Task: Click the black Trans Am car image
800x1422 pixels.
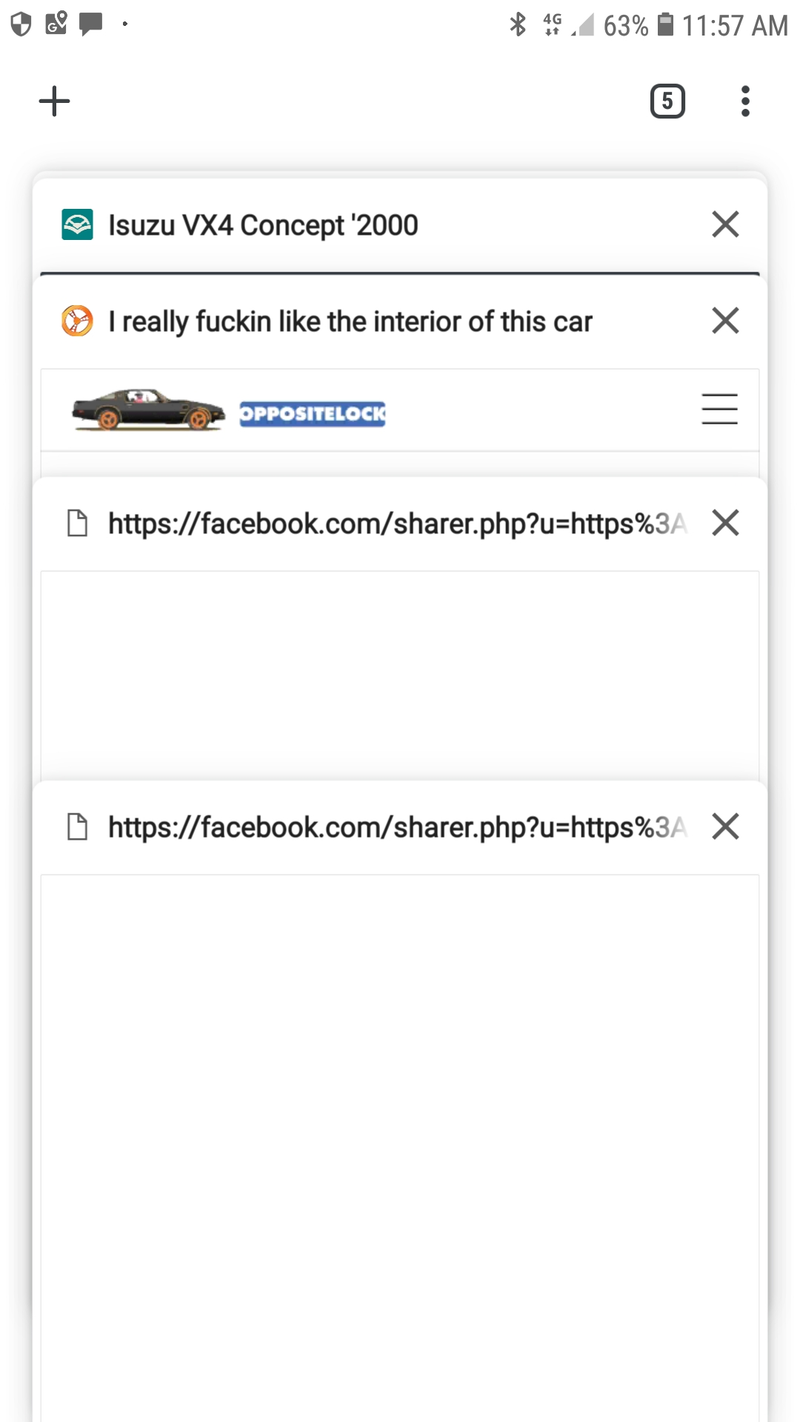Action: [x=148, y=410]
